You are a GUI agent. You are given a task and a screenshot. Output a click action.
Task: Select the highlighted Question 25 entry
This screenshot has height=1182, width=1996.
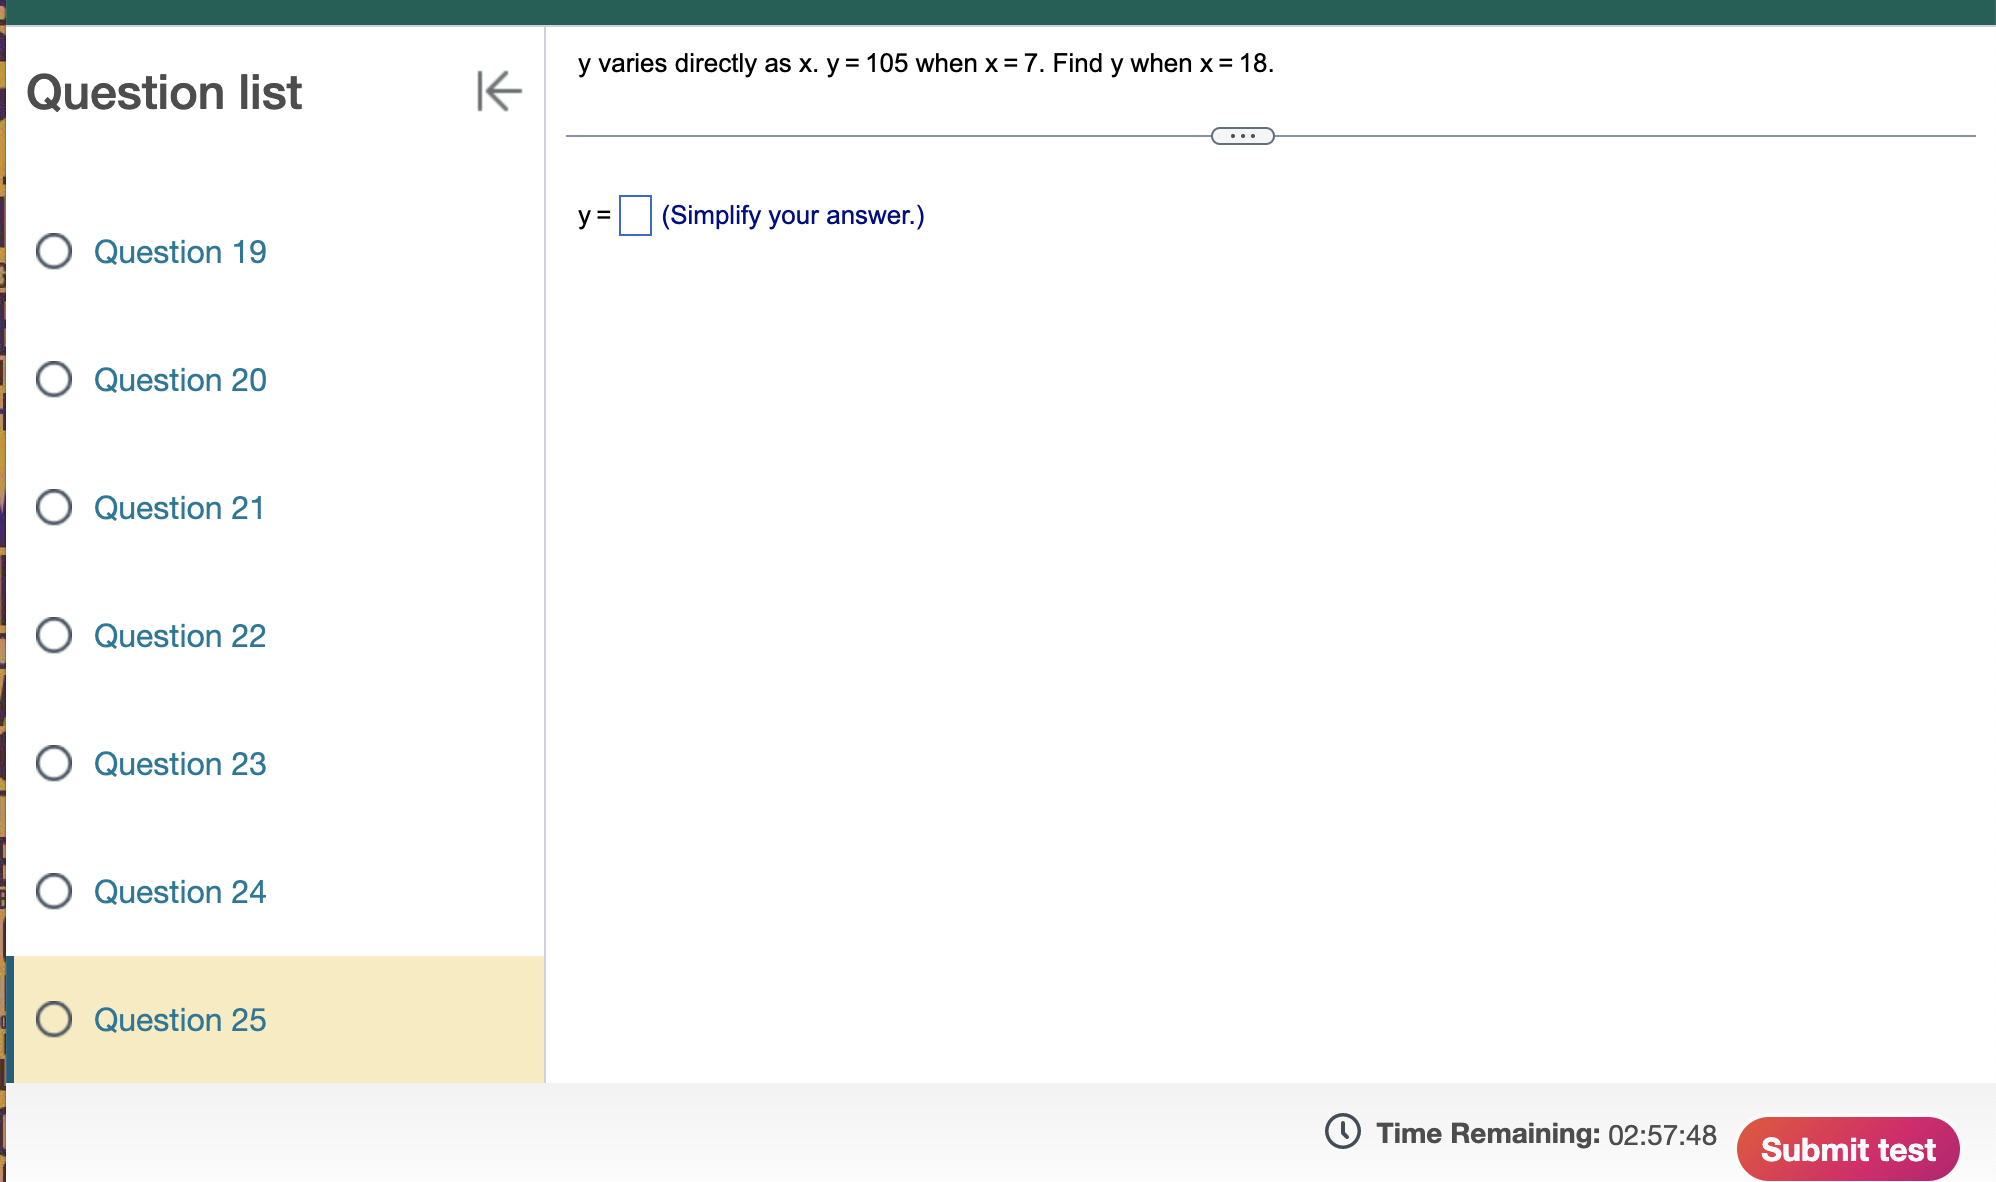[180, 1019]
